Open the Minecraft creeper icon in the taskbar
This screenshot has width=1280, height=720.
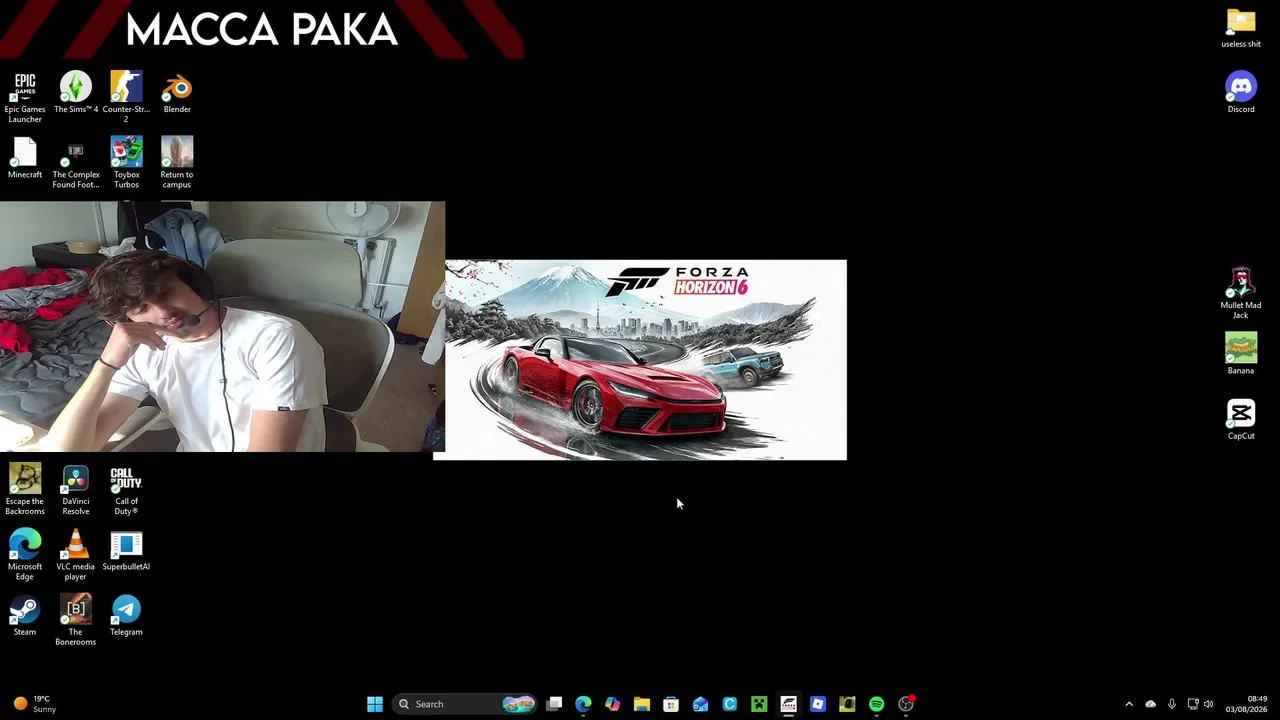(x=759, y=704)
